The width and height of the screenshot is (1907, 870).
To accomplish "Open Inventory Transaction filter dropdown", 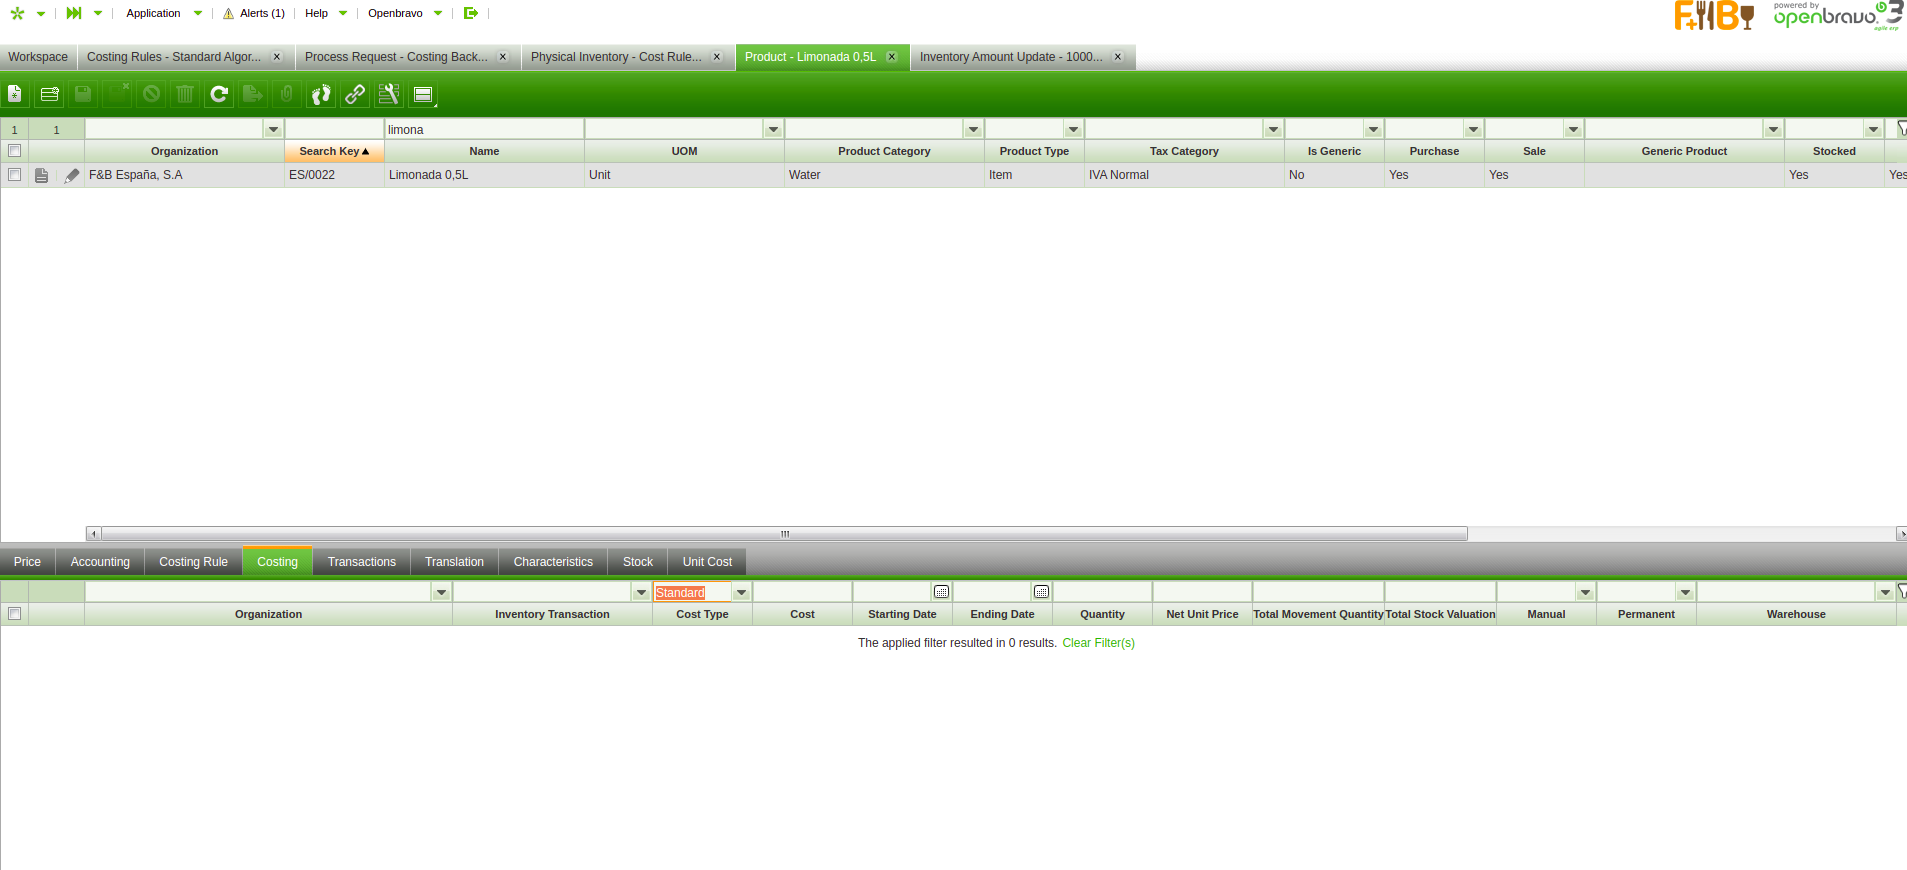I will pyautogui.click(x=641, y=592).
